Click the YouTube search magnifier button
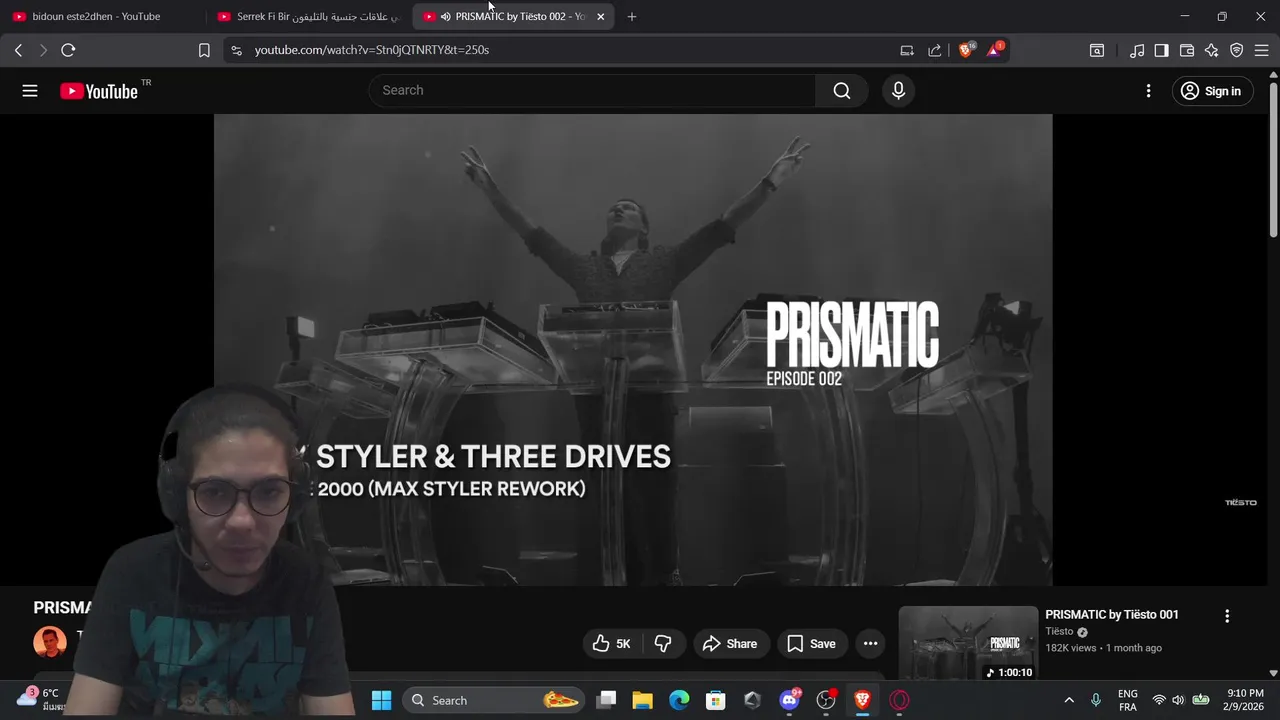Screen dimensions: 1280x720 pyautogui.click(x=842, y=91)
